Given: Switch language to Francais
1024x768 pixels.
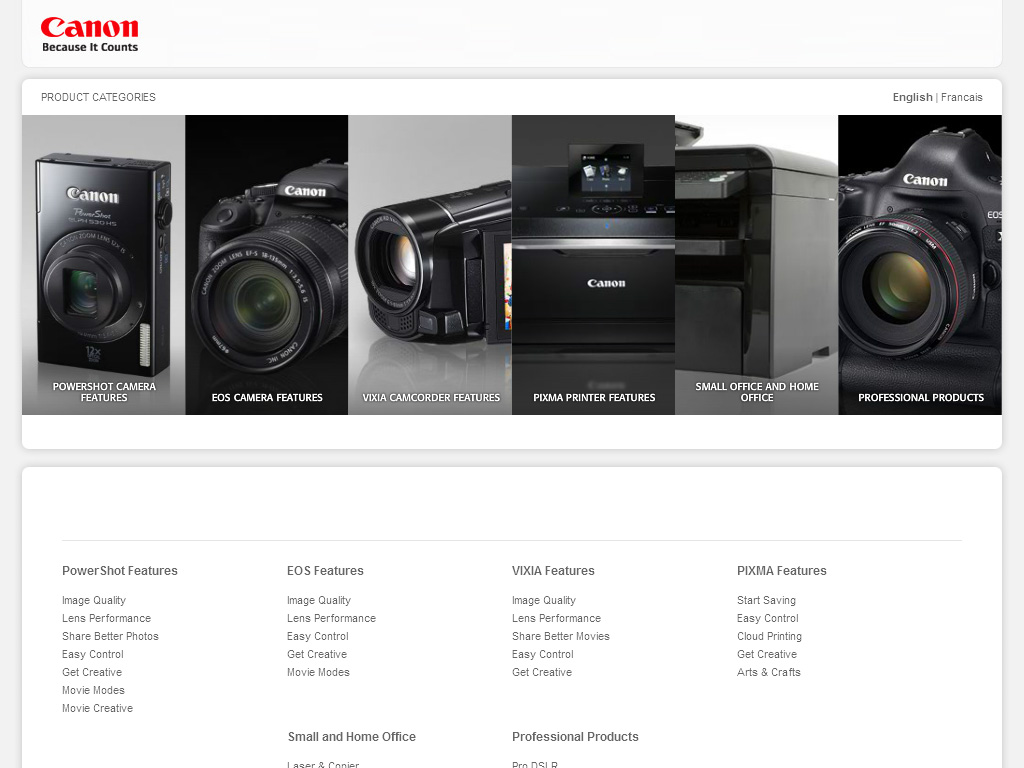Looking at the screenshot, I should [x=961, y=97].
